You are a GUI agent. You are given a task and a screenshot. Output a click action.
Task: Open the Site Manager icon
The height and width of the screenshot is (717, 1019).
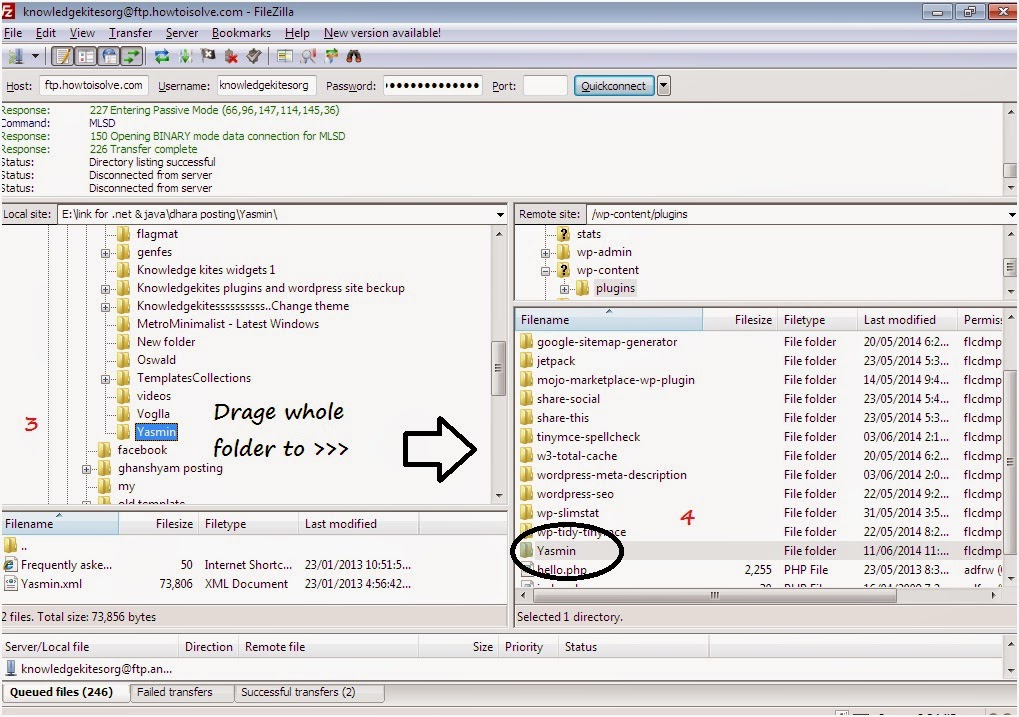15,57
